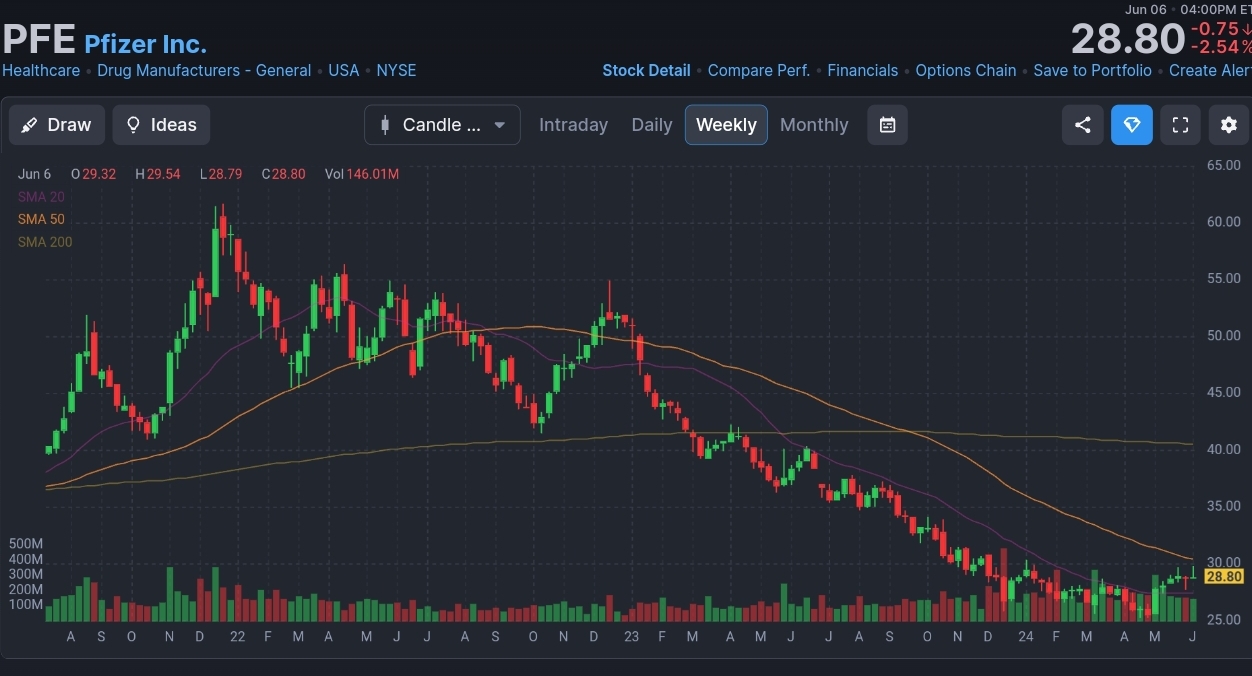Open the Draw tools with pencil icon

pos(56,125)
